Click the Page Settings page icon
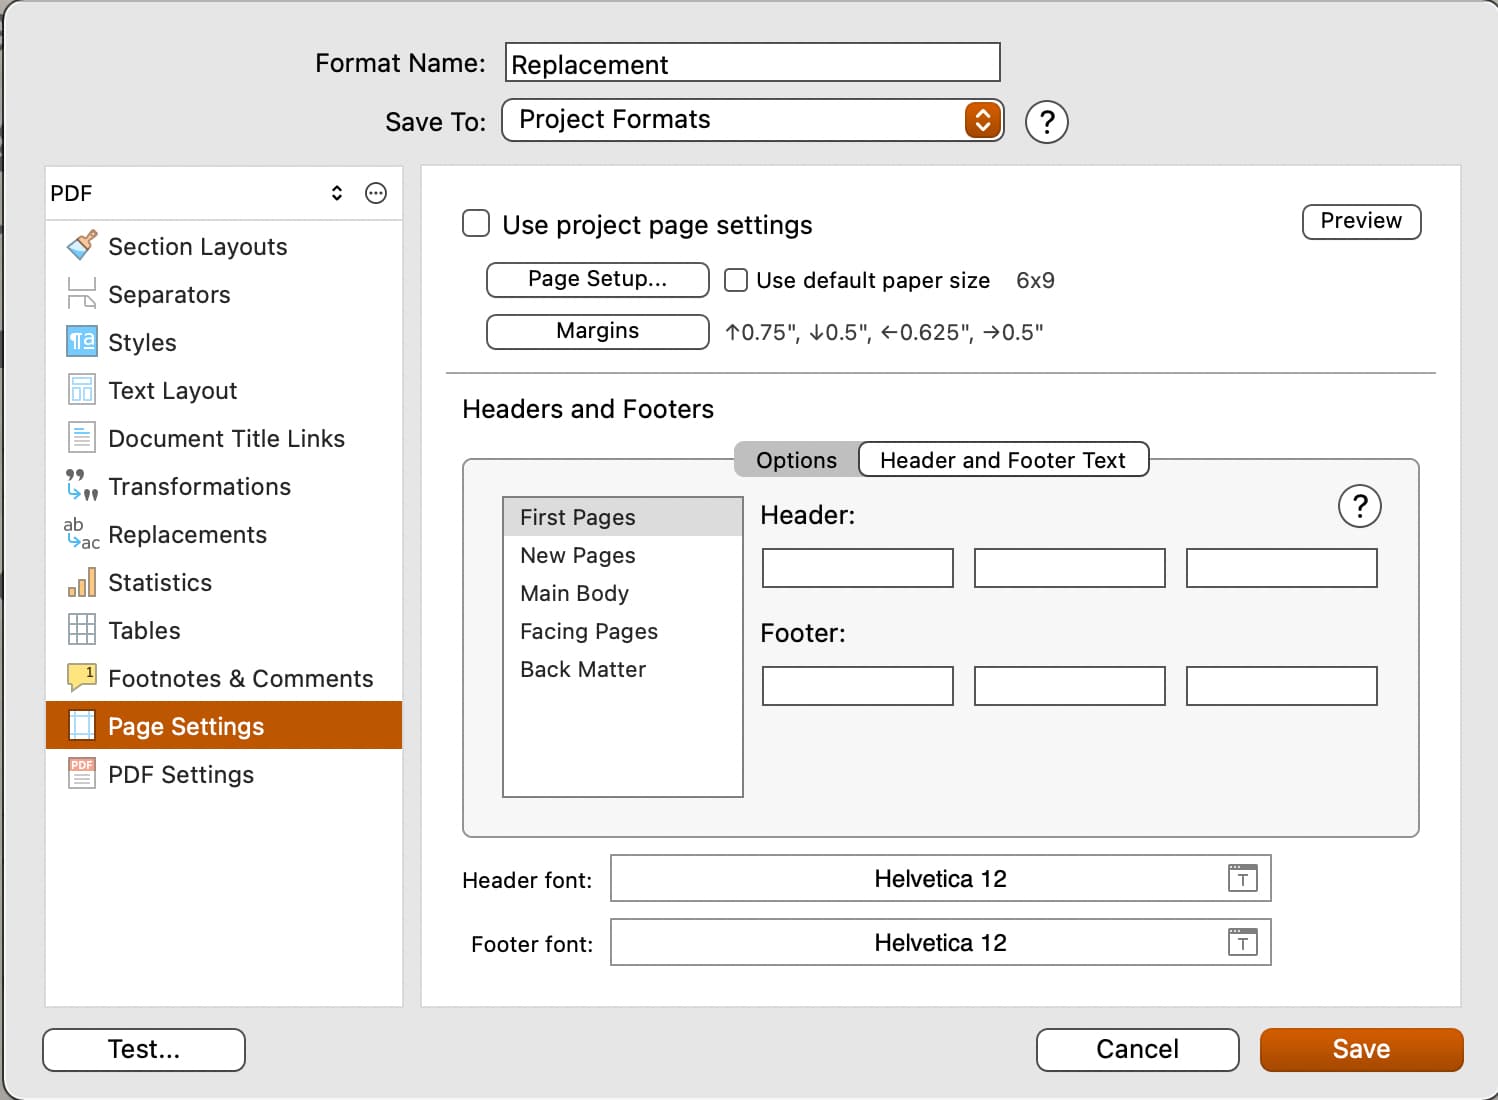The width and height of the screenshot is (1498, 1100). [x=82, y=725]
